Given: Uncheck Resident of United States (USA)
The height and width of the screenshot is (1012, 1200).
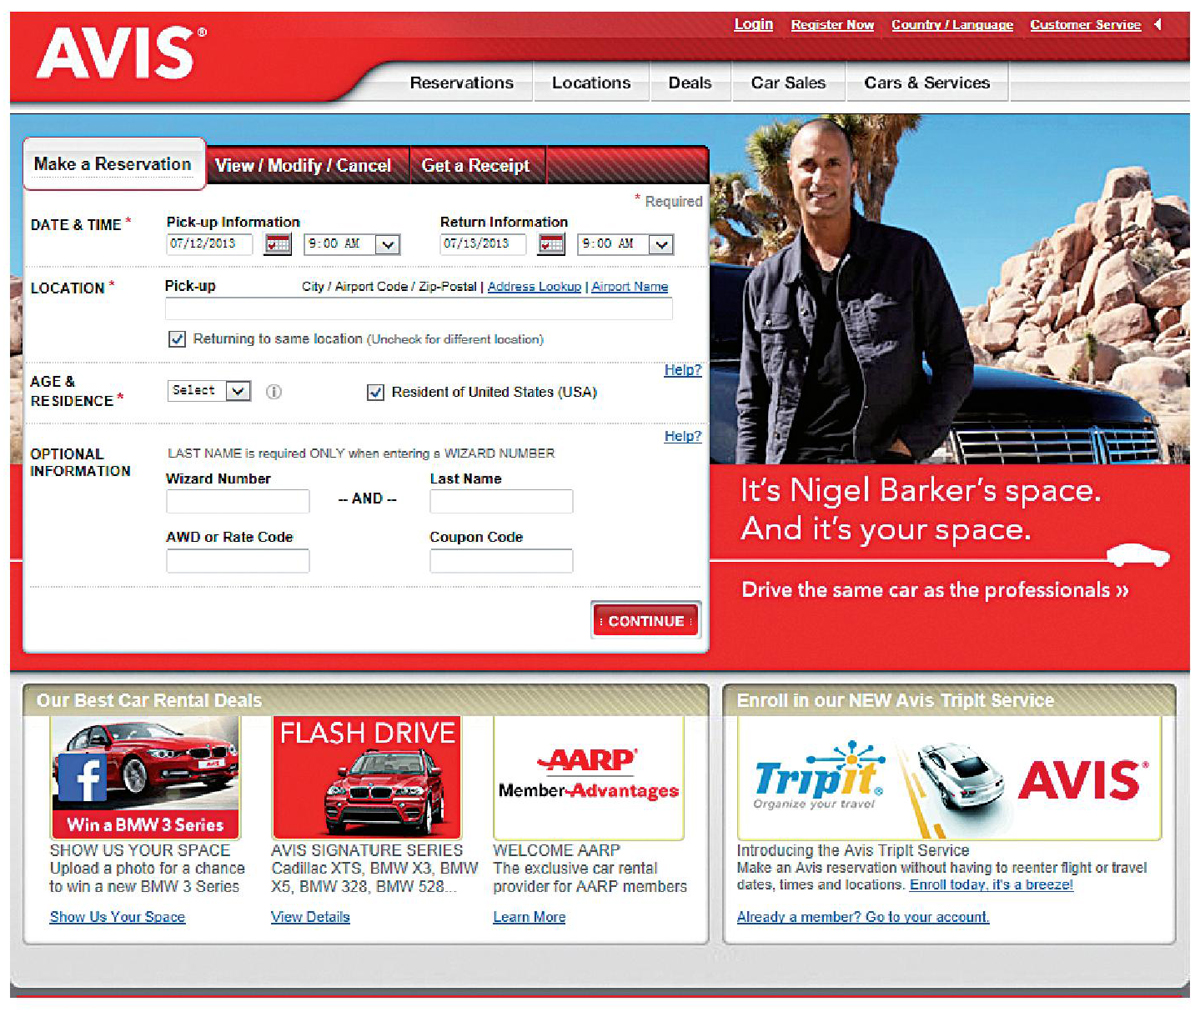Looking at the screenshot, I should coord(376,392).
